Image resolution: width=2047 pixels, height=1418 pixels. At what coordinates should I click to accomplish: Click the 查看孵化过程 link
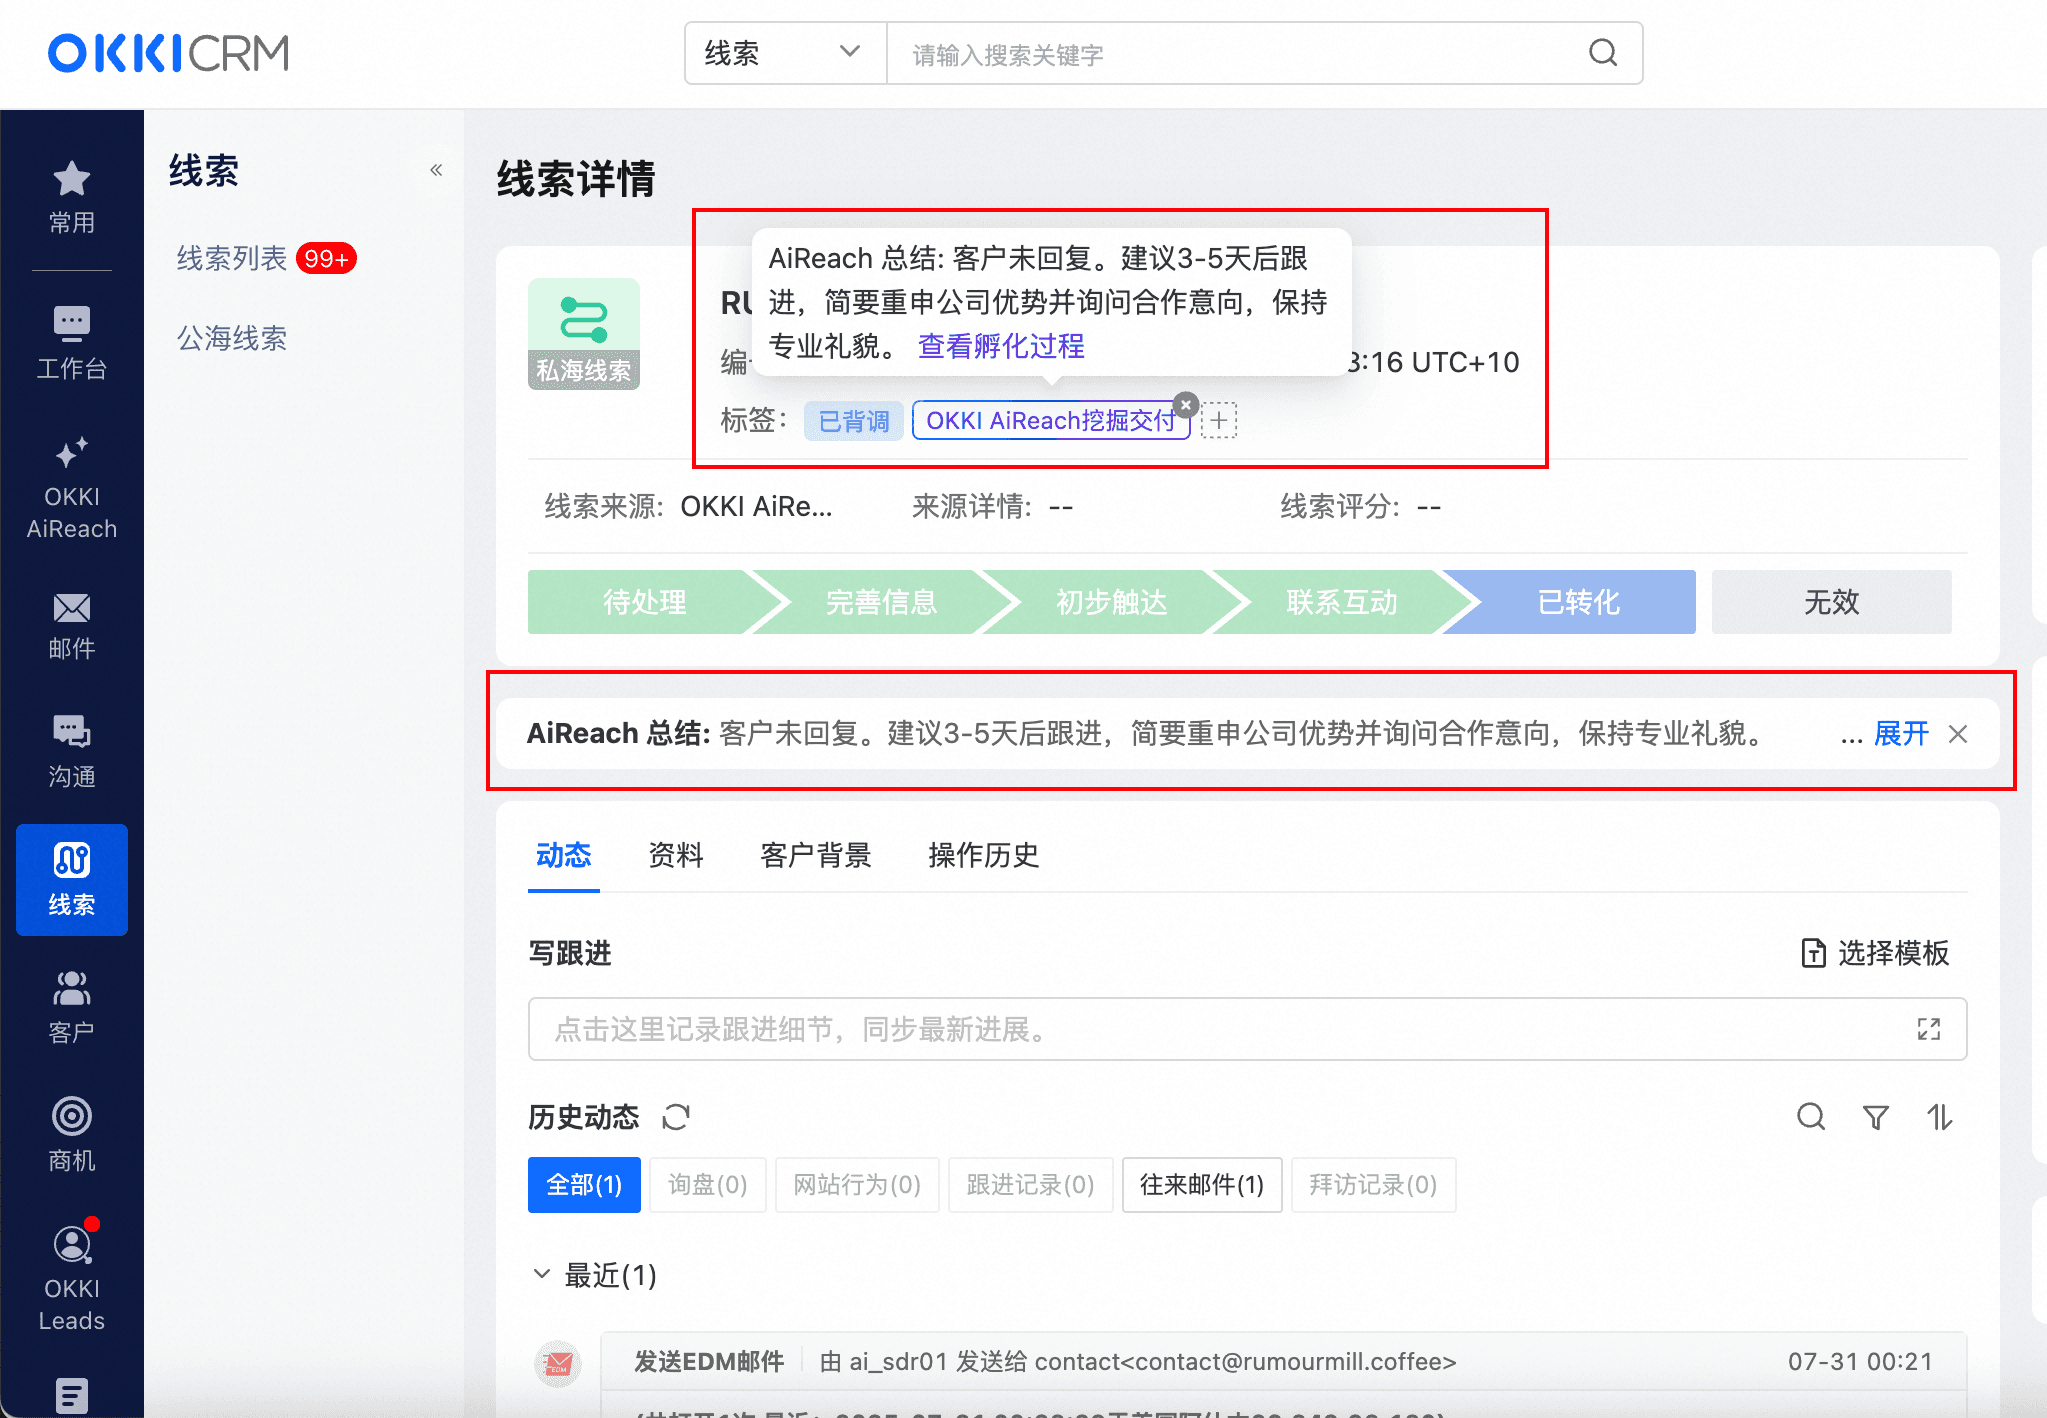point(1000,346)
